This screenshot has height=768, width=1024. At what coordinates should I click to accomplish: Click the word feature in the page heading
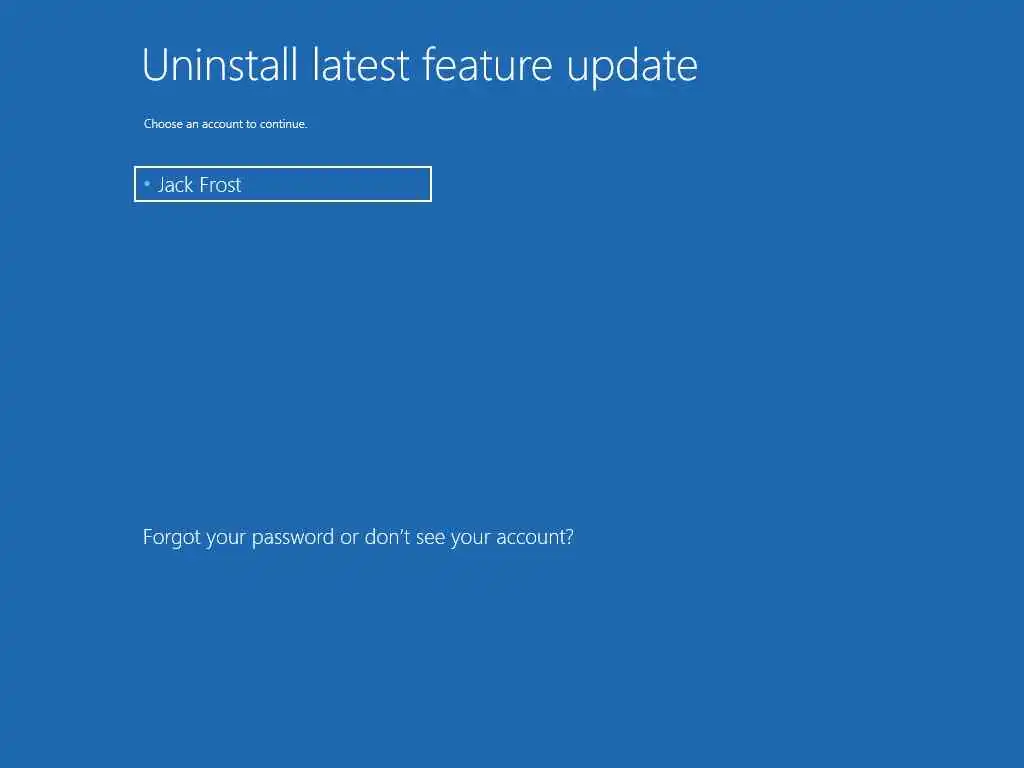(487, 65)
